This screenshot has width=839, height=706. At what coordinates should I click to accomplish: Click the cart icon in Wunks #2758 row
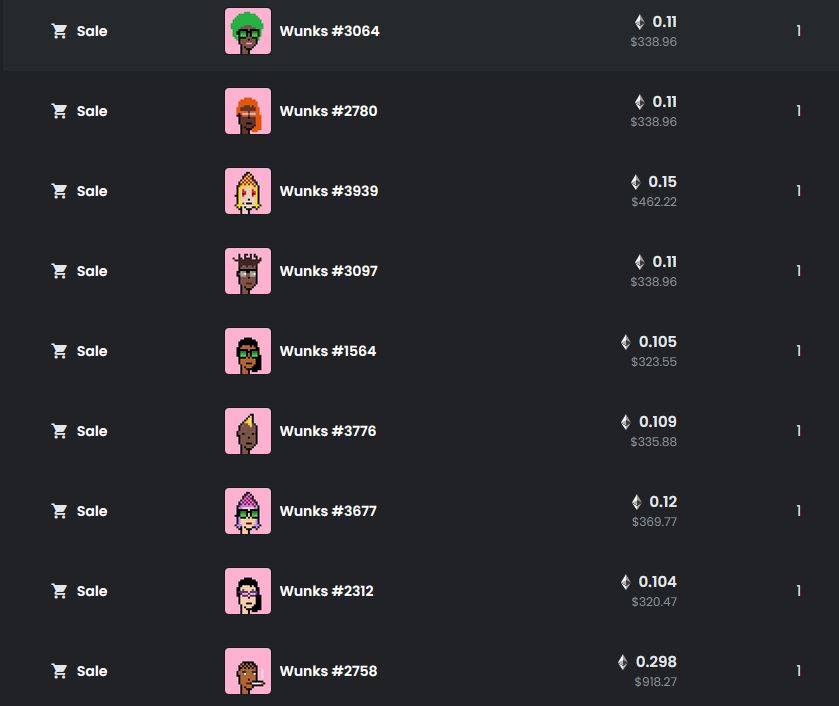click(59, 671)
